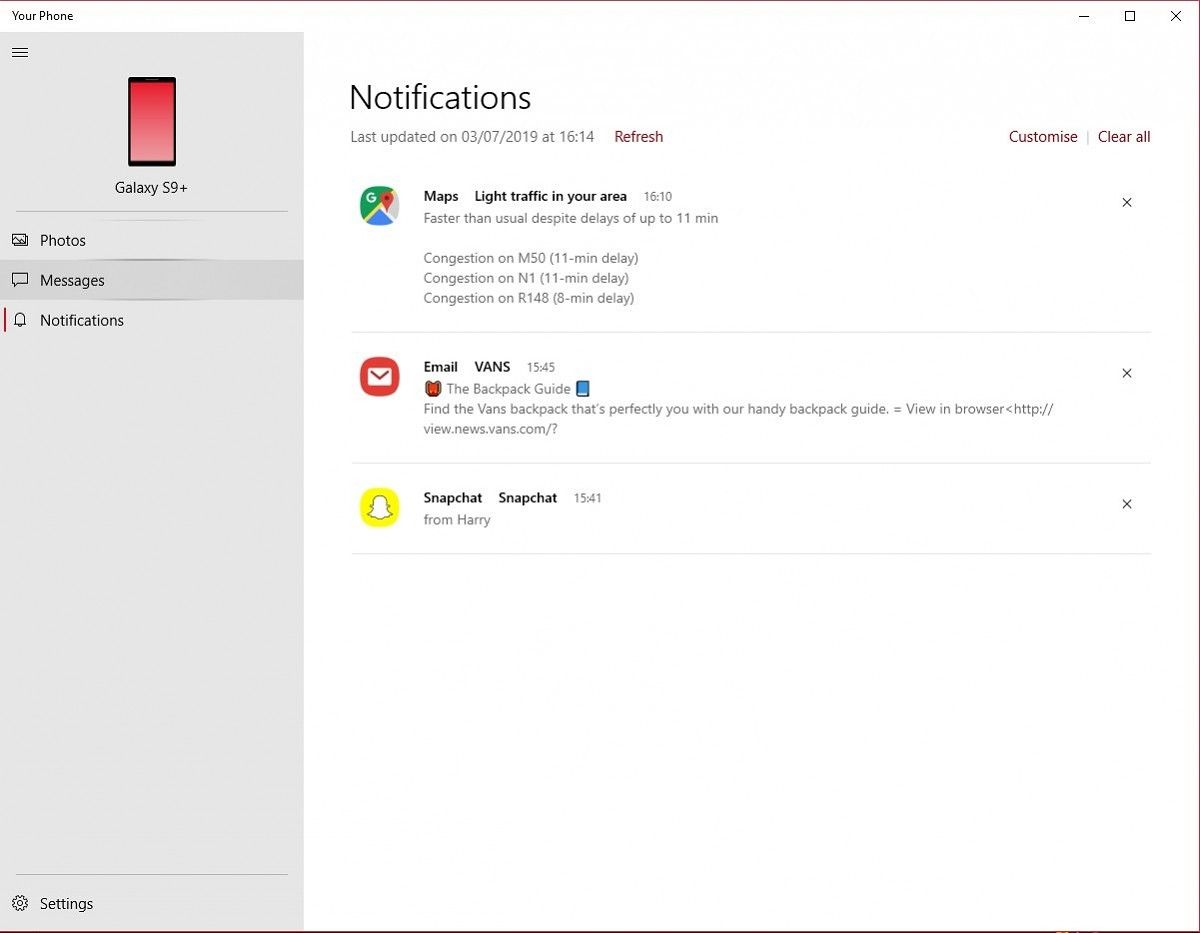Dismiss the Maps traffic notification
Viewport: 1200px width, 933px height.
[1127, 202]
